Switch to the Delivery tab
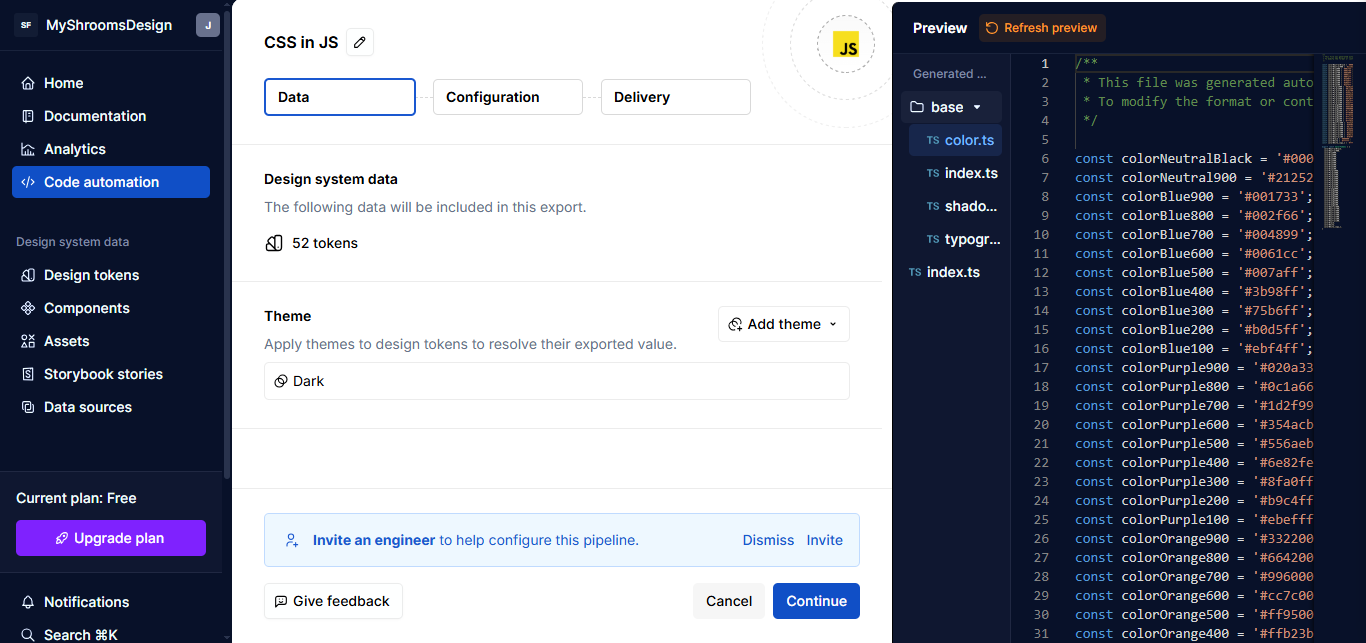Image resolution: width=1366 pixels, height=643 pixels. pyautogui.click(x=675, y=97)
